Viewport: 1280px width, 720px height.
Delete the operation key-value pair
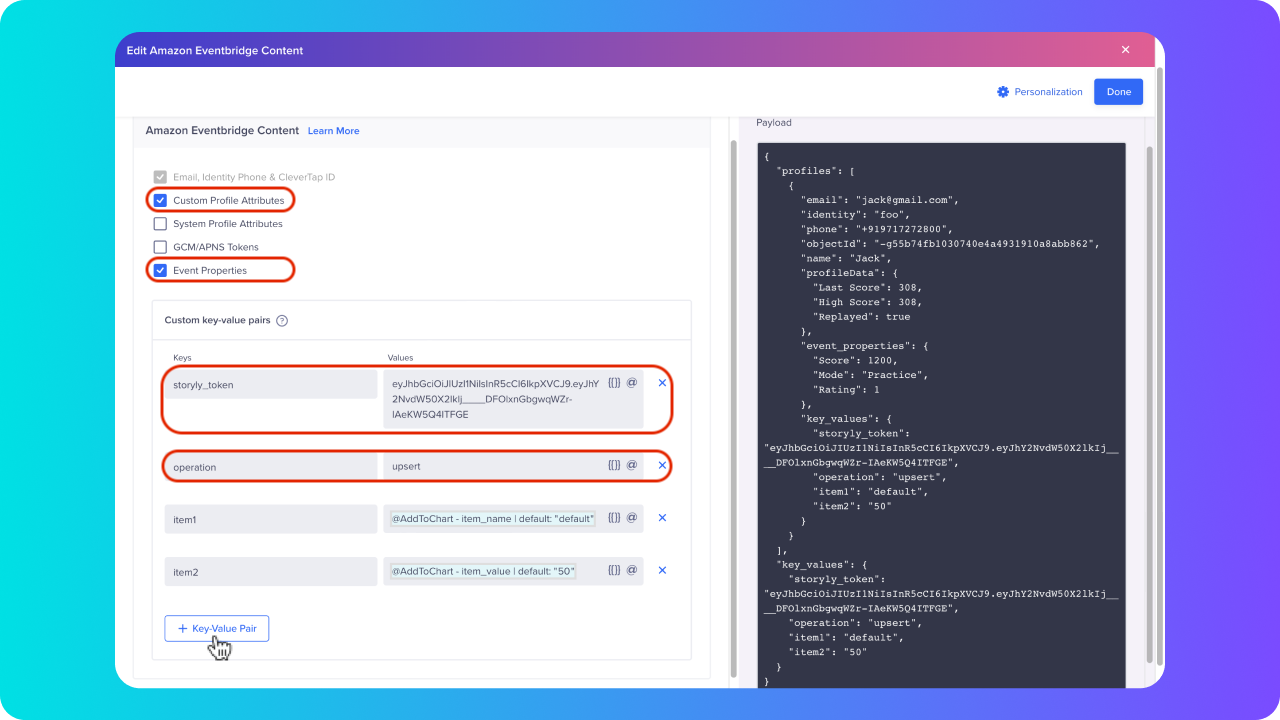coord(662,465)
